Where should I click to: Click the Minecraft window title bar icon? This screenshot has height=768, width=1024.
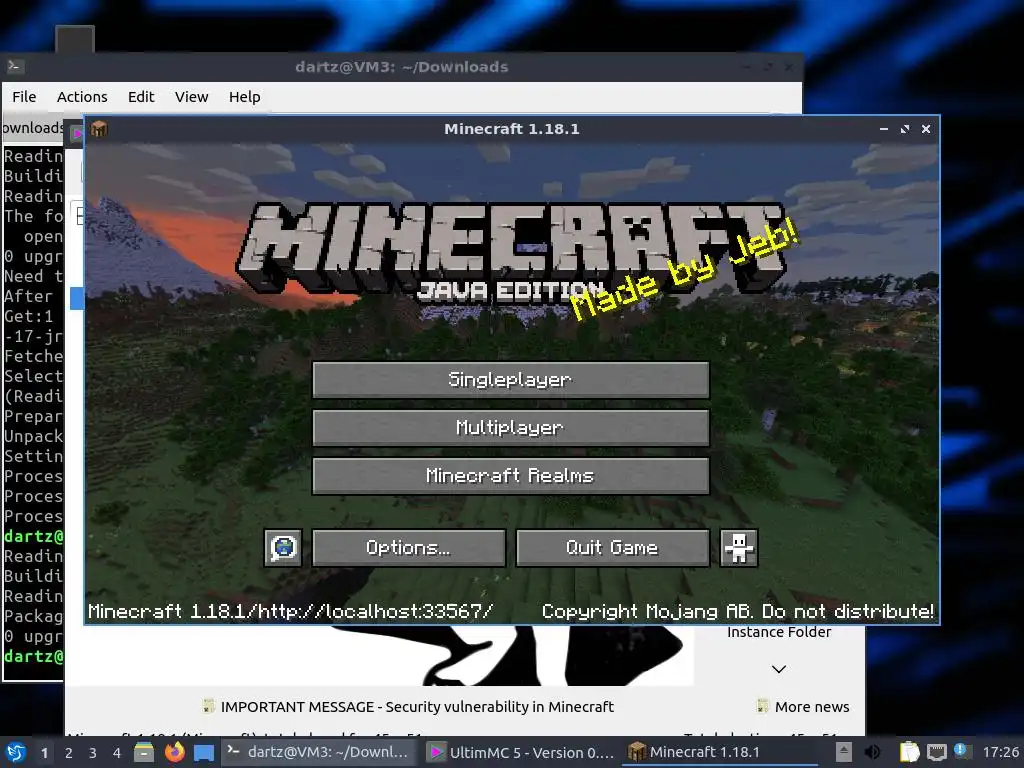click(99, 129)
